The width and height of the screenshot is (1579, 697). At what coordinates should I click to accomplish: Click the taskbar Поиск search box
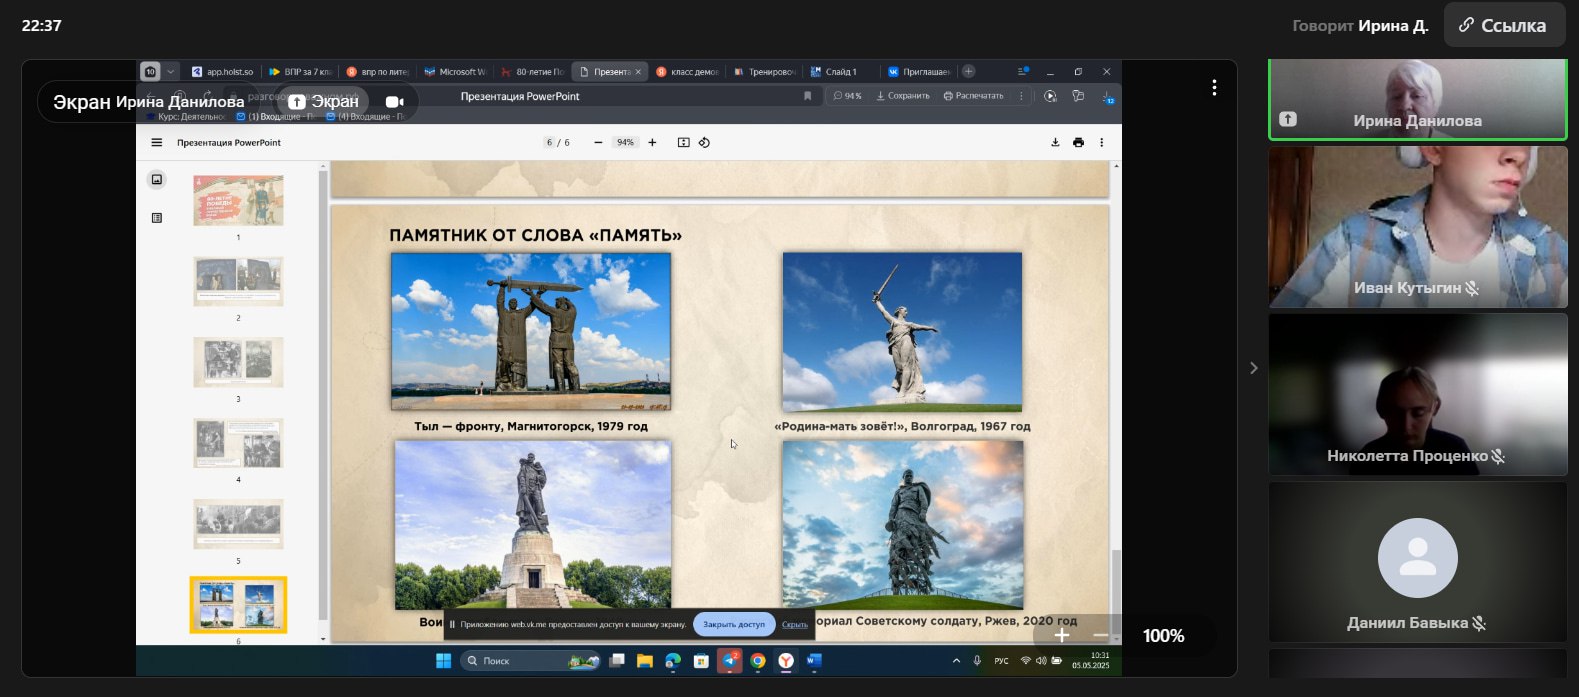tap(530, 660)
